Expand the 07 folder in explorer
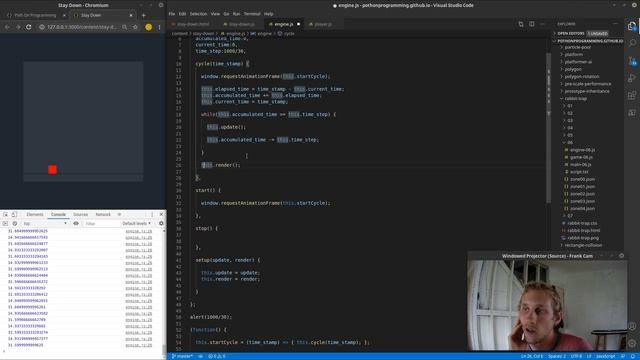This screenshot has width=640, height=360. (569, 216)
